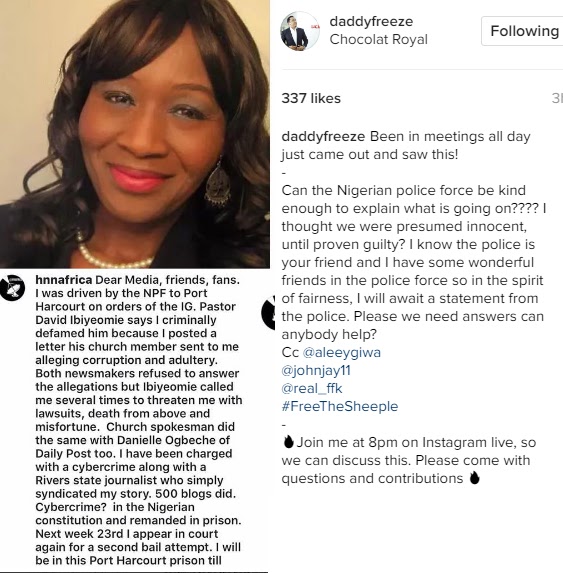Screen dimensions: 563x573
Task: Open the daddyfreeze username in header
Action: 371,21
